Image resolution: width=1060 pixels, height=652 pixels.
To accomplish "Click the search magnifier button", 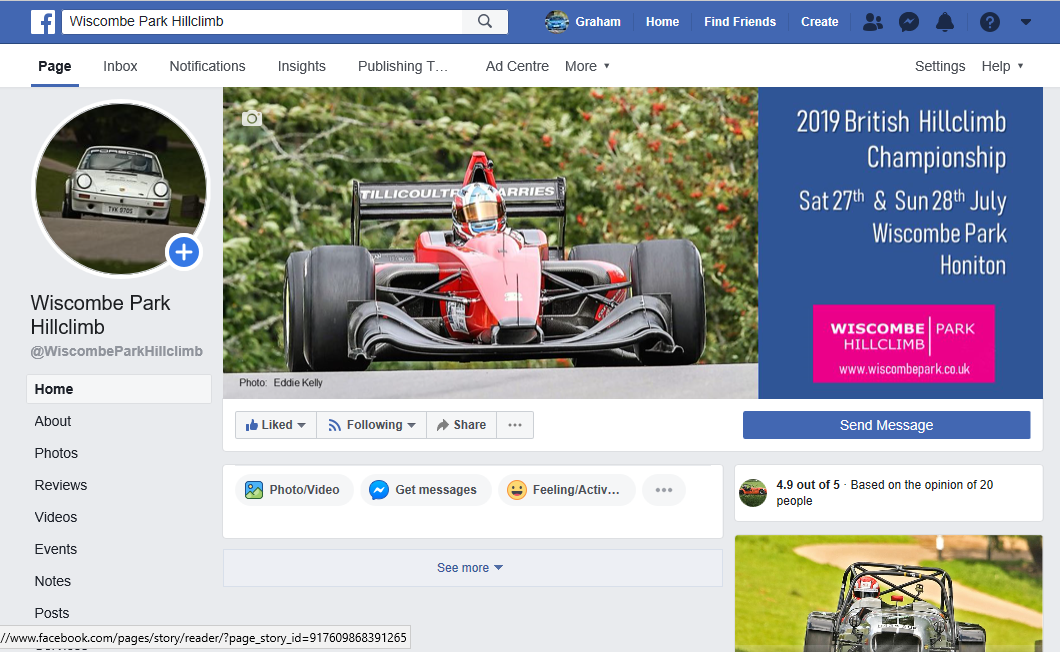I will pos(485,22).
